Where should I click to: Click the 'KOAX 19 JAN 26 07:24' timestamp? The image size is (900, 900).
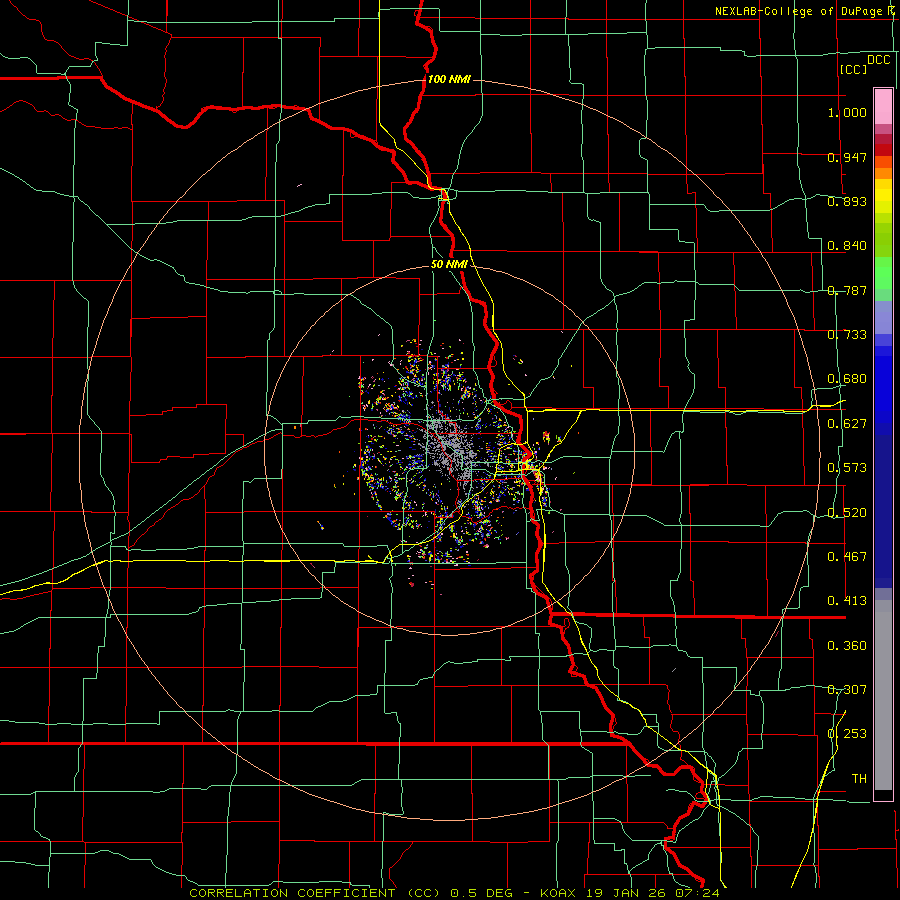pos(630,893)
